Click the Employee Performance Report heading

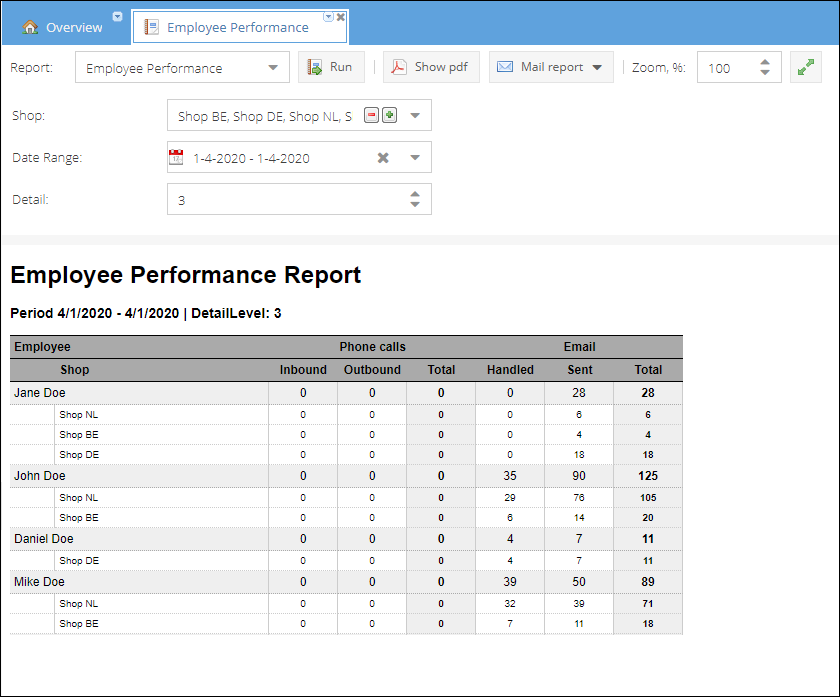pos(185,275)
